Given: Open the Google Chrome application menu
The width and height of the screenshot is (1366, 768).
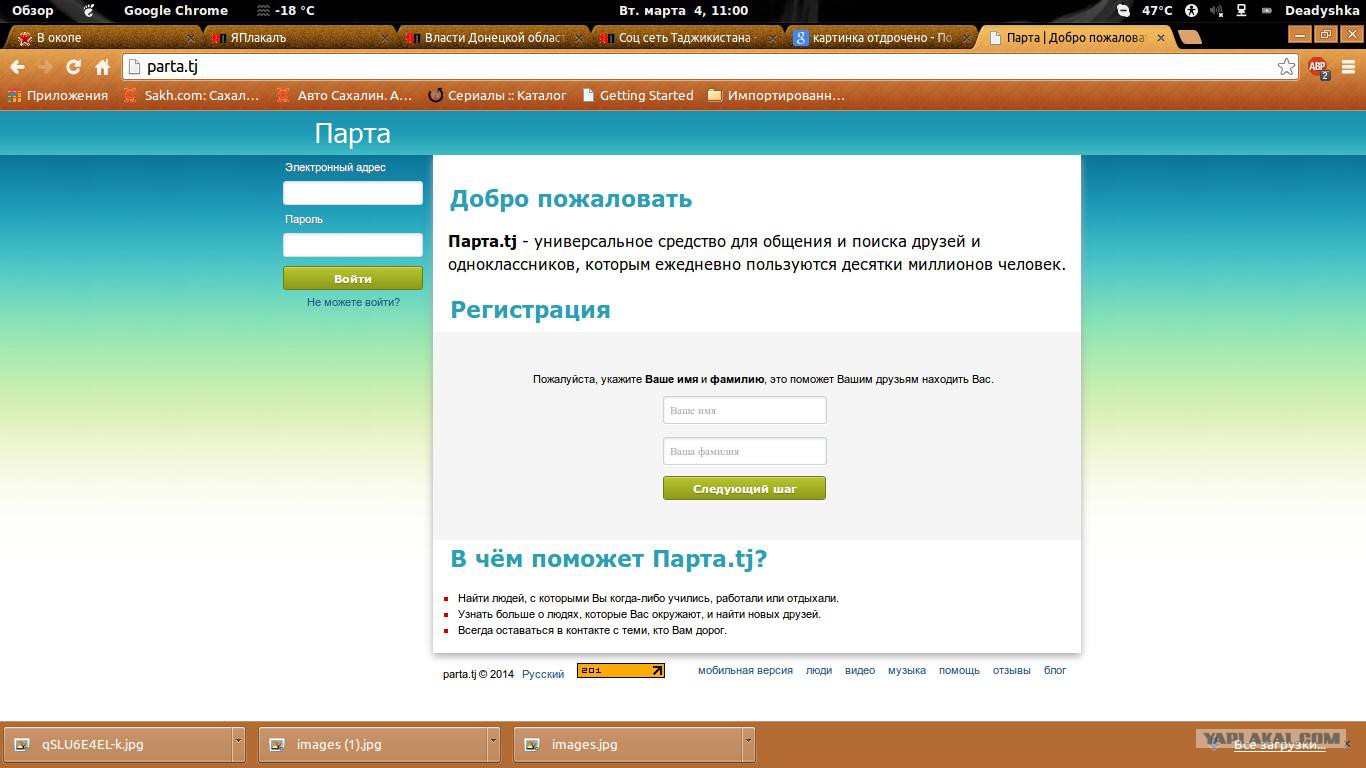Looking at the screenshot, I should 176,11.
